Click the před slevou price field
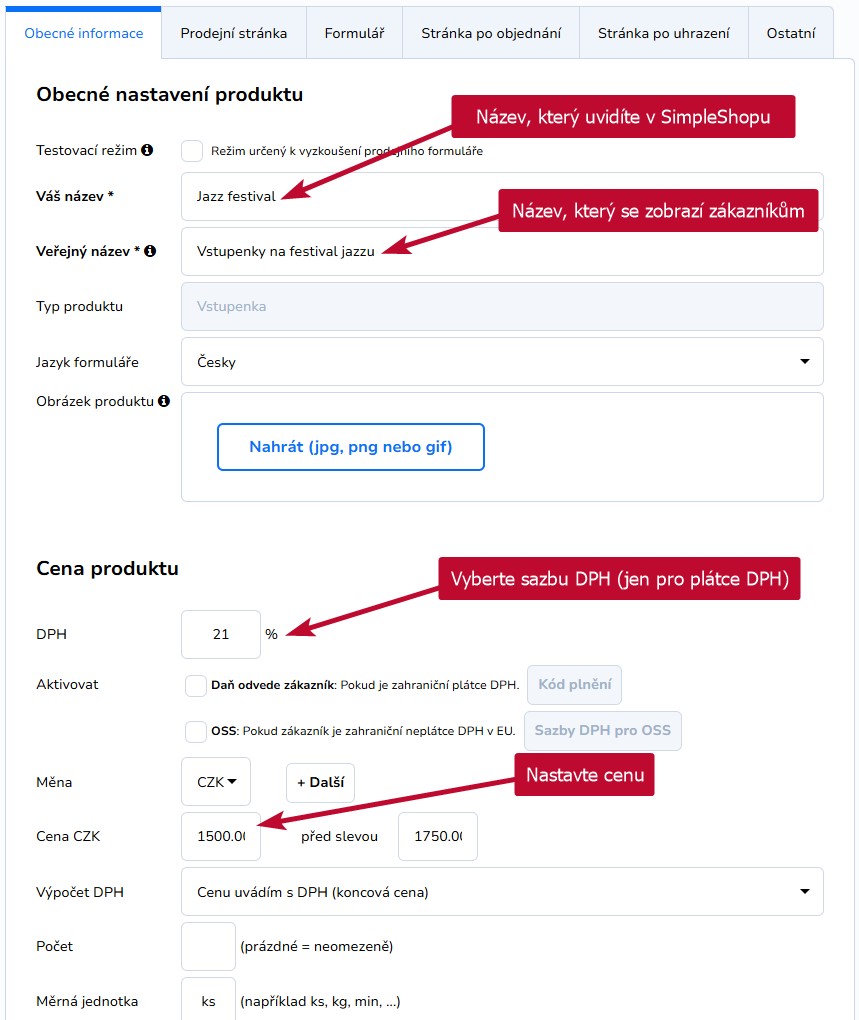The width and height of the screenshot is (859, 1020). click(x=438, y=837)
